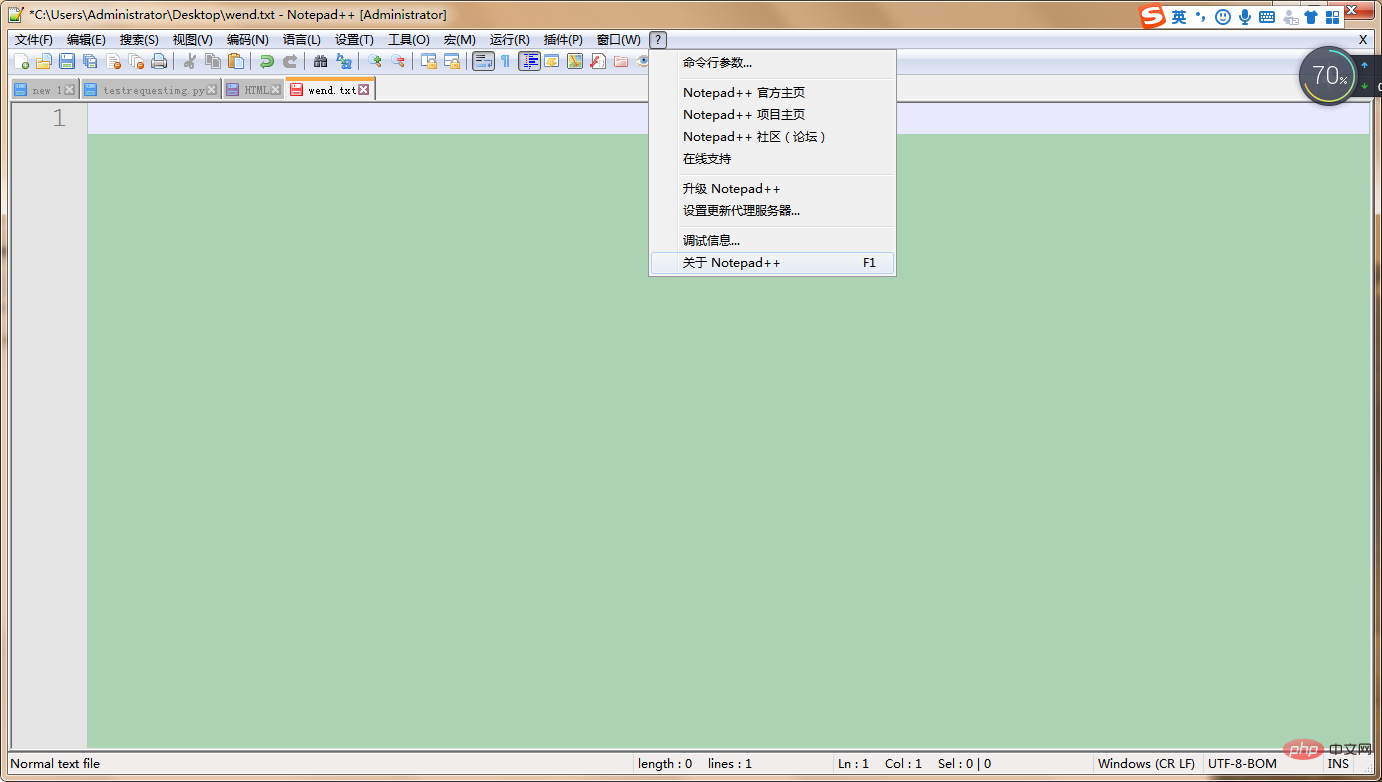The height and width of the screenshot is (782, 1382).
Task: Open the 文件(F) menu
Action: click(34, 40)
